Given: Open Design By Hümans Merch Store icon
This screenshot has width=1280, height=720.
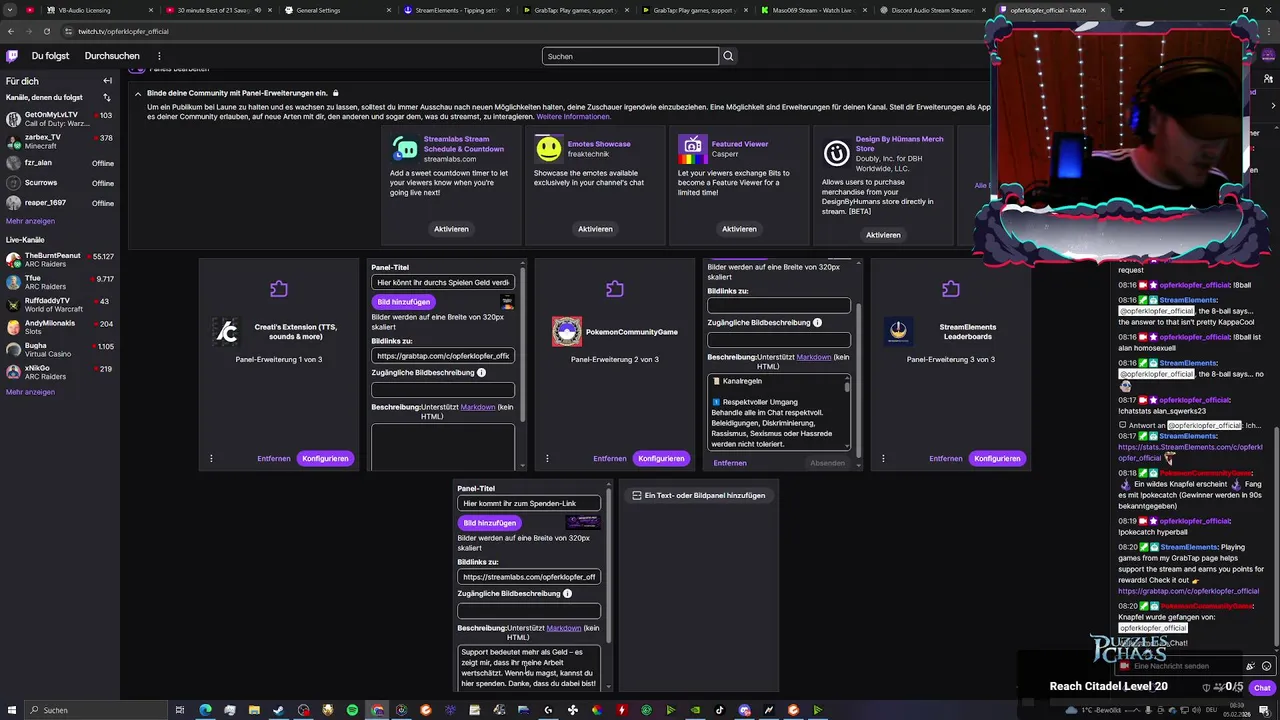Looking at the screenshot, I should coord(837,153).
